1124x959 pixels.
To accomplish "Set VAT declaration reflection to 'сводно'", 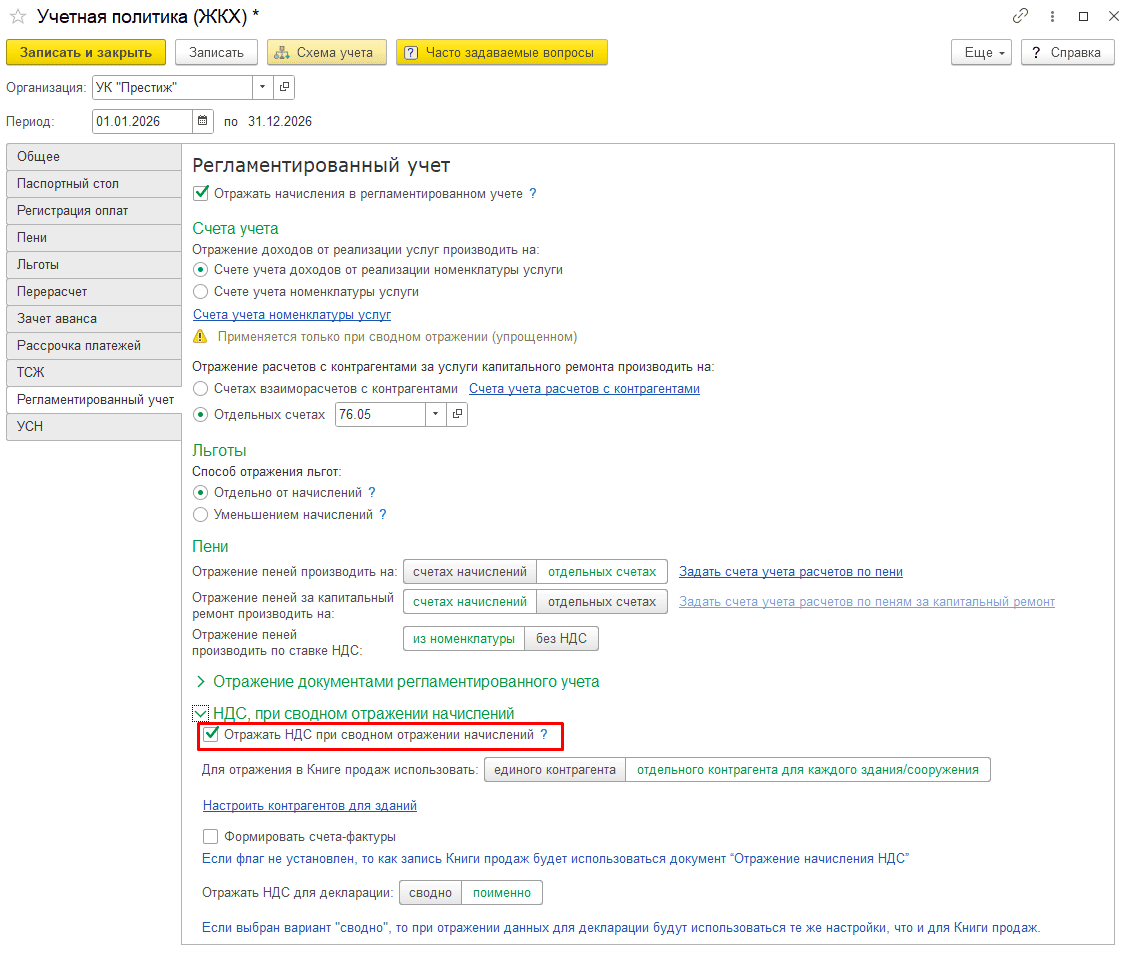I will click(x=431, y=893).
